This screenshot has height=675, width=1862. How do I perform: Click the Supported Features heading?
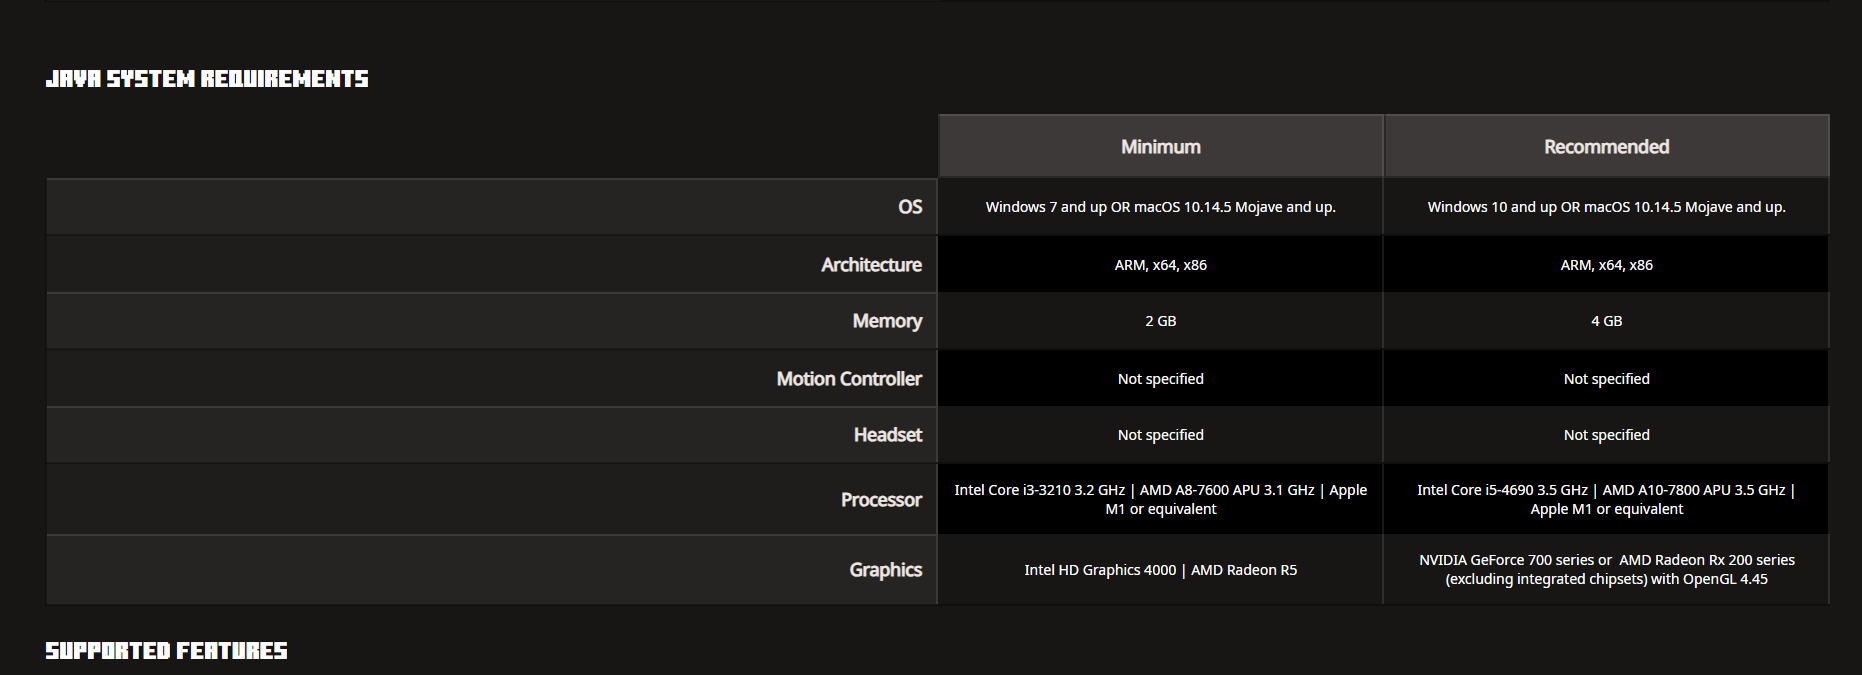(x=166, y=651)
